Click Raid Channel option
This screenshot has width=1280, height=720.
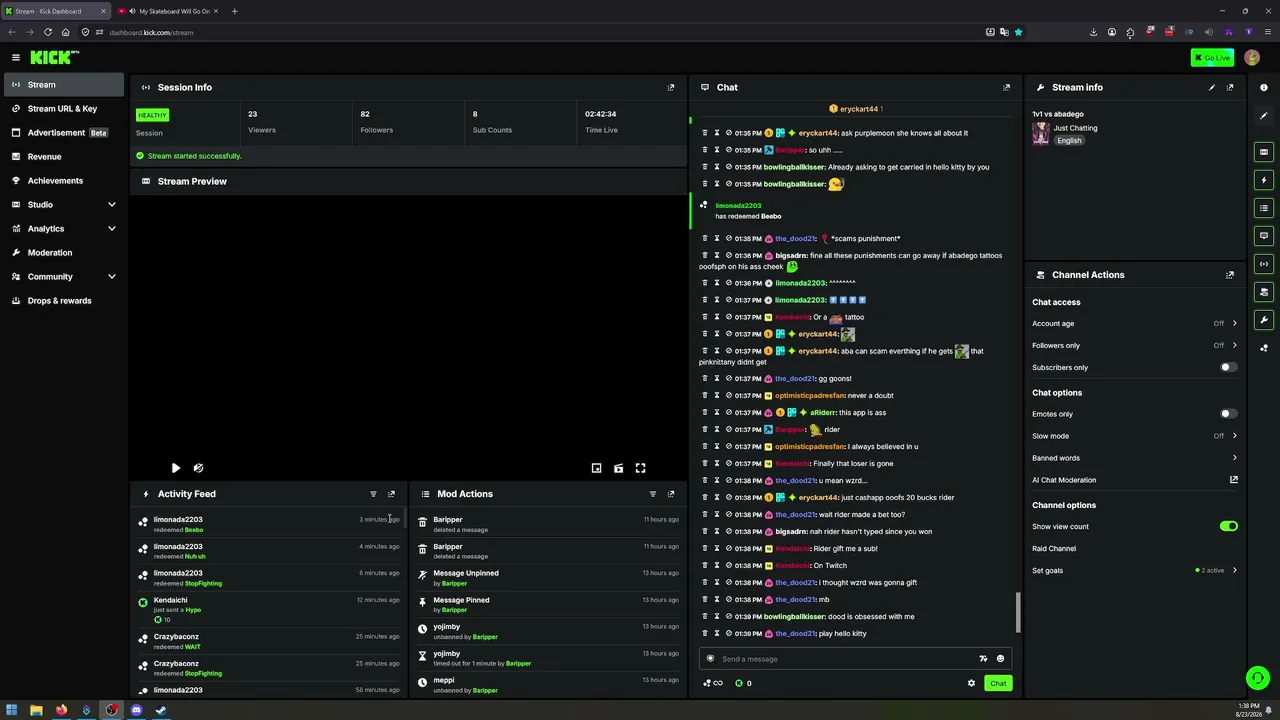click(x=1054, y=548)
